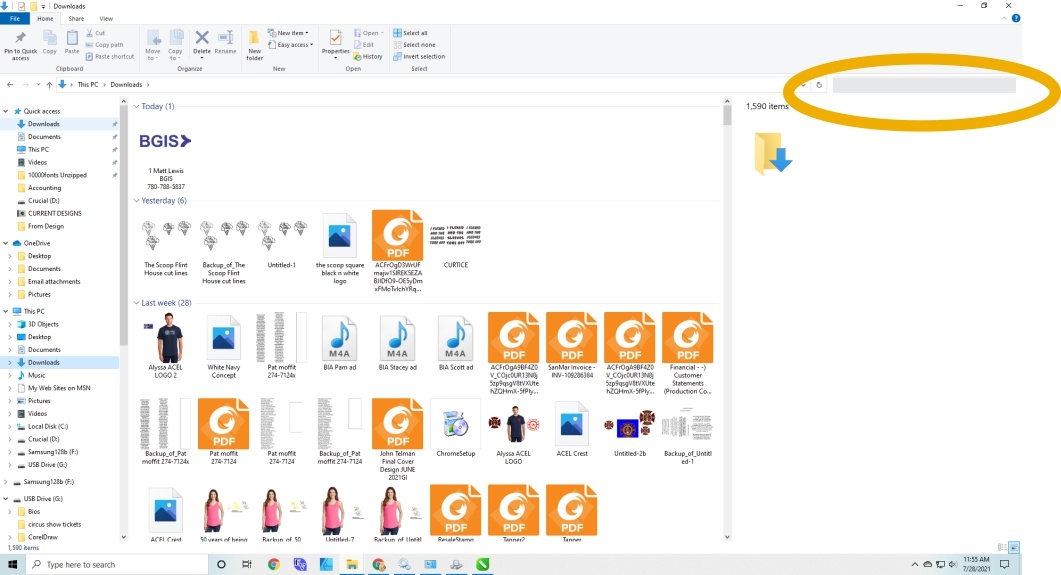
Task: Click the Windows Start button
Action: [x=12, y=564]
